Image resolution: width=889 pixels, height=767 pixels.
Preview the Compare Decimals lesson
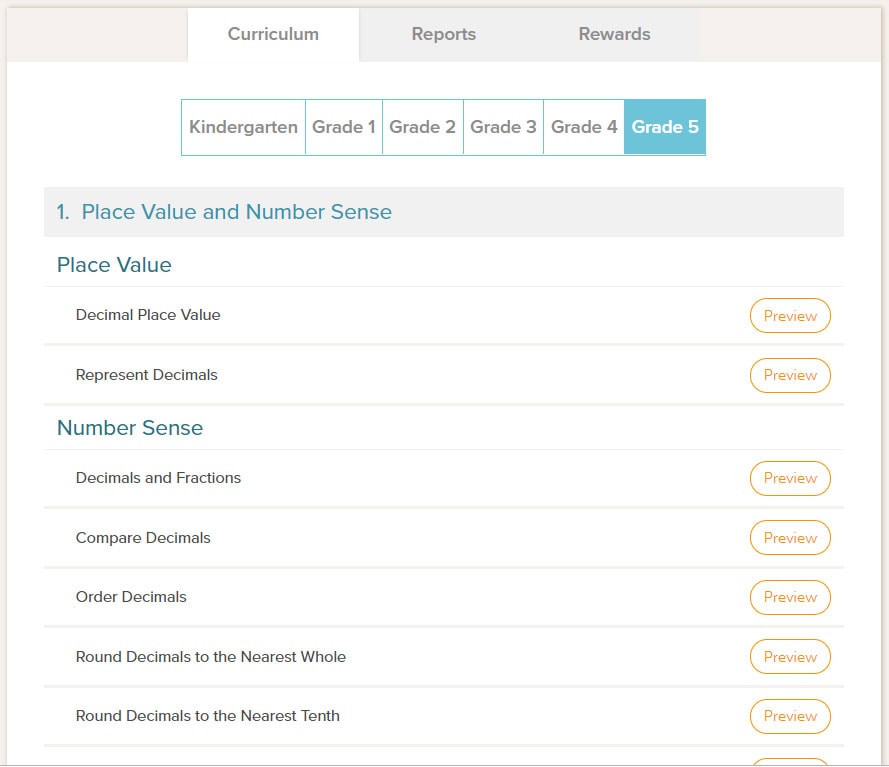(x=790, y=537)
